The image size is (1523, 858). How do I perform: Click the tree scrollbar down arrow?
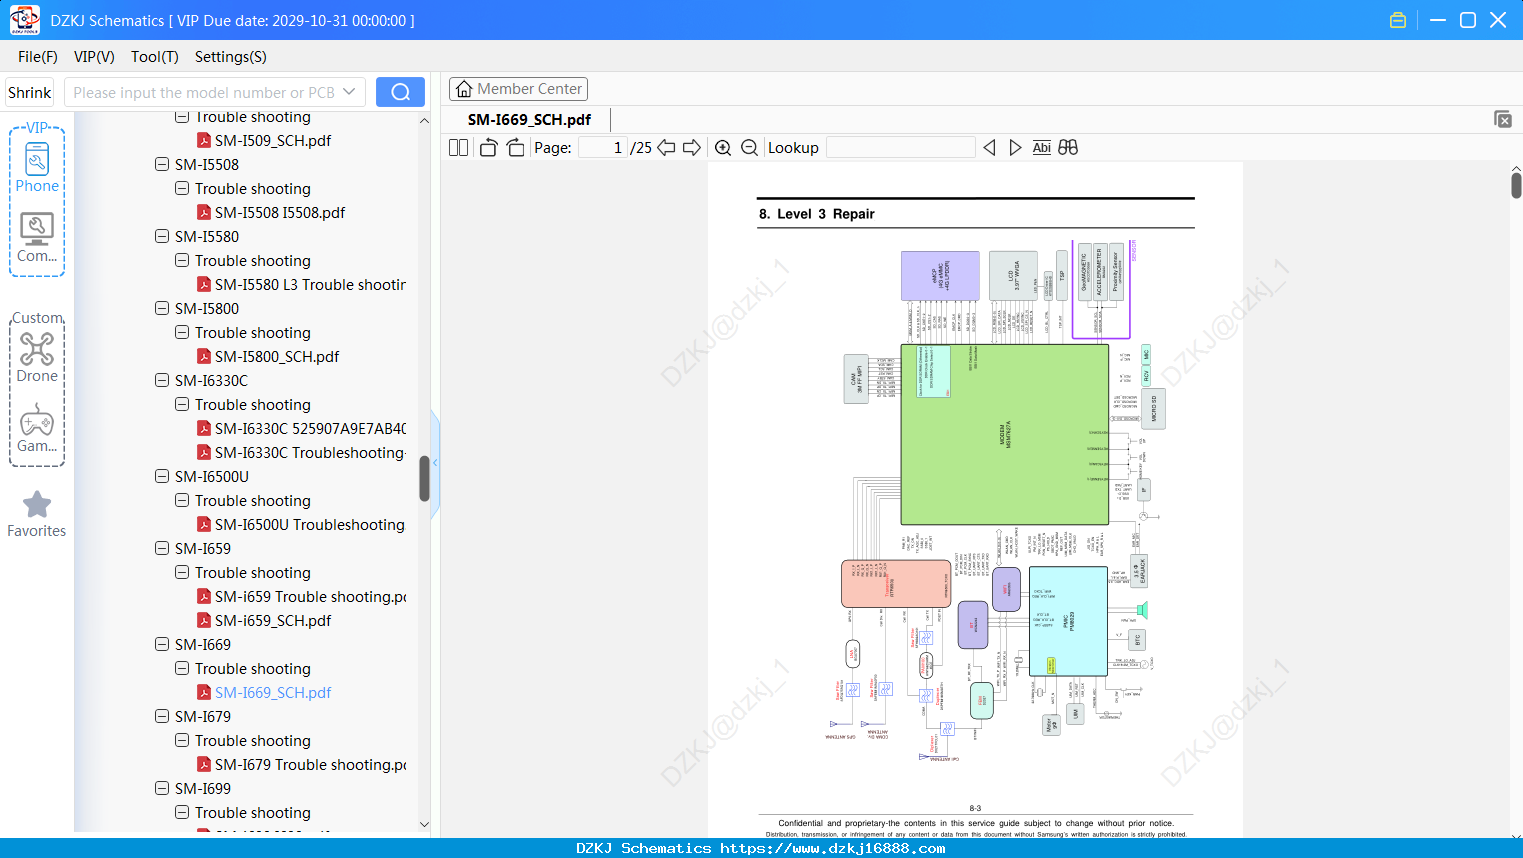point(424,824)
